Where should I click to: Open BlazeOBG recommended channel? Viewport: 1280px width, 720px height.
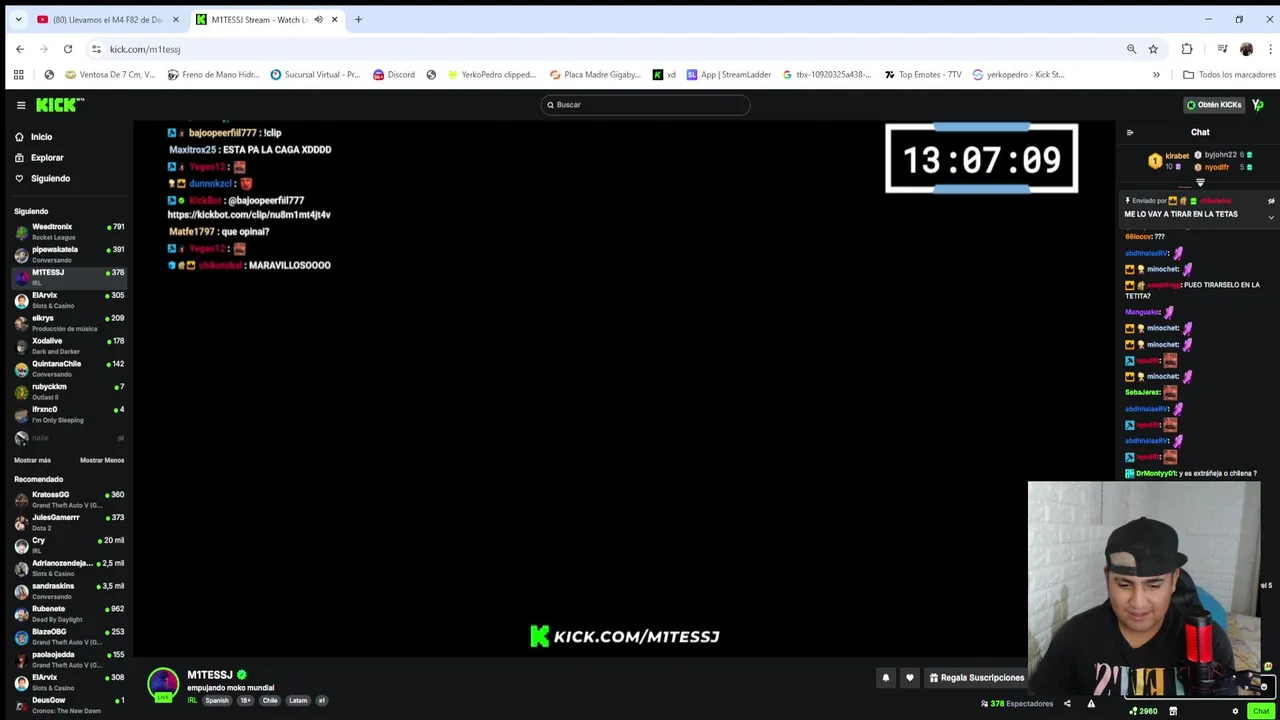point(69,637)
